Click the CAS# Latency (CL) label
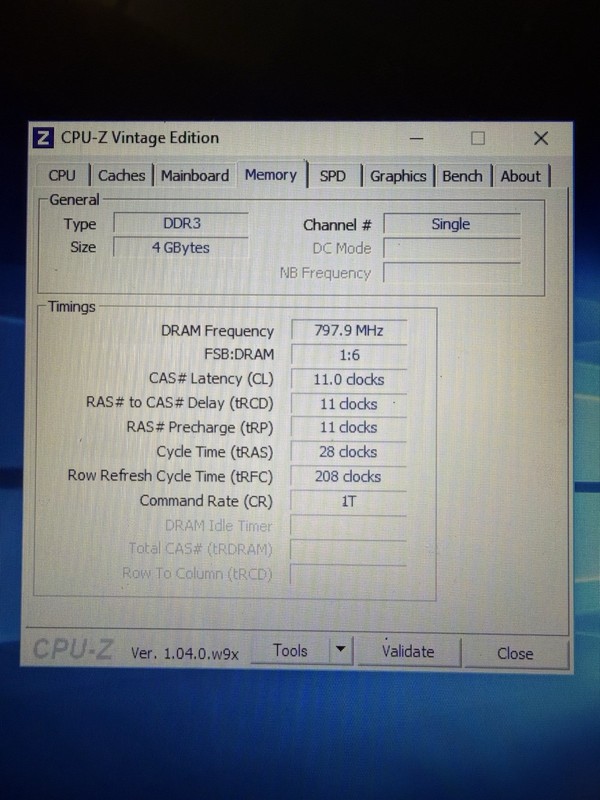This screenshot has width=600, height=800. tap(211, 379)
